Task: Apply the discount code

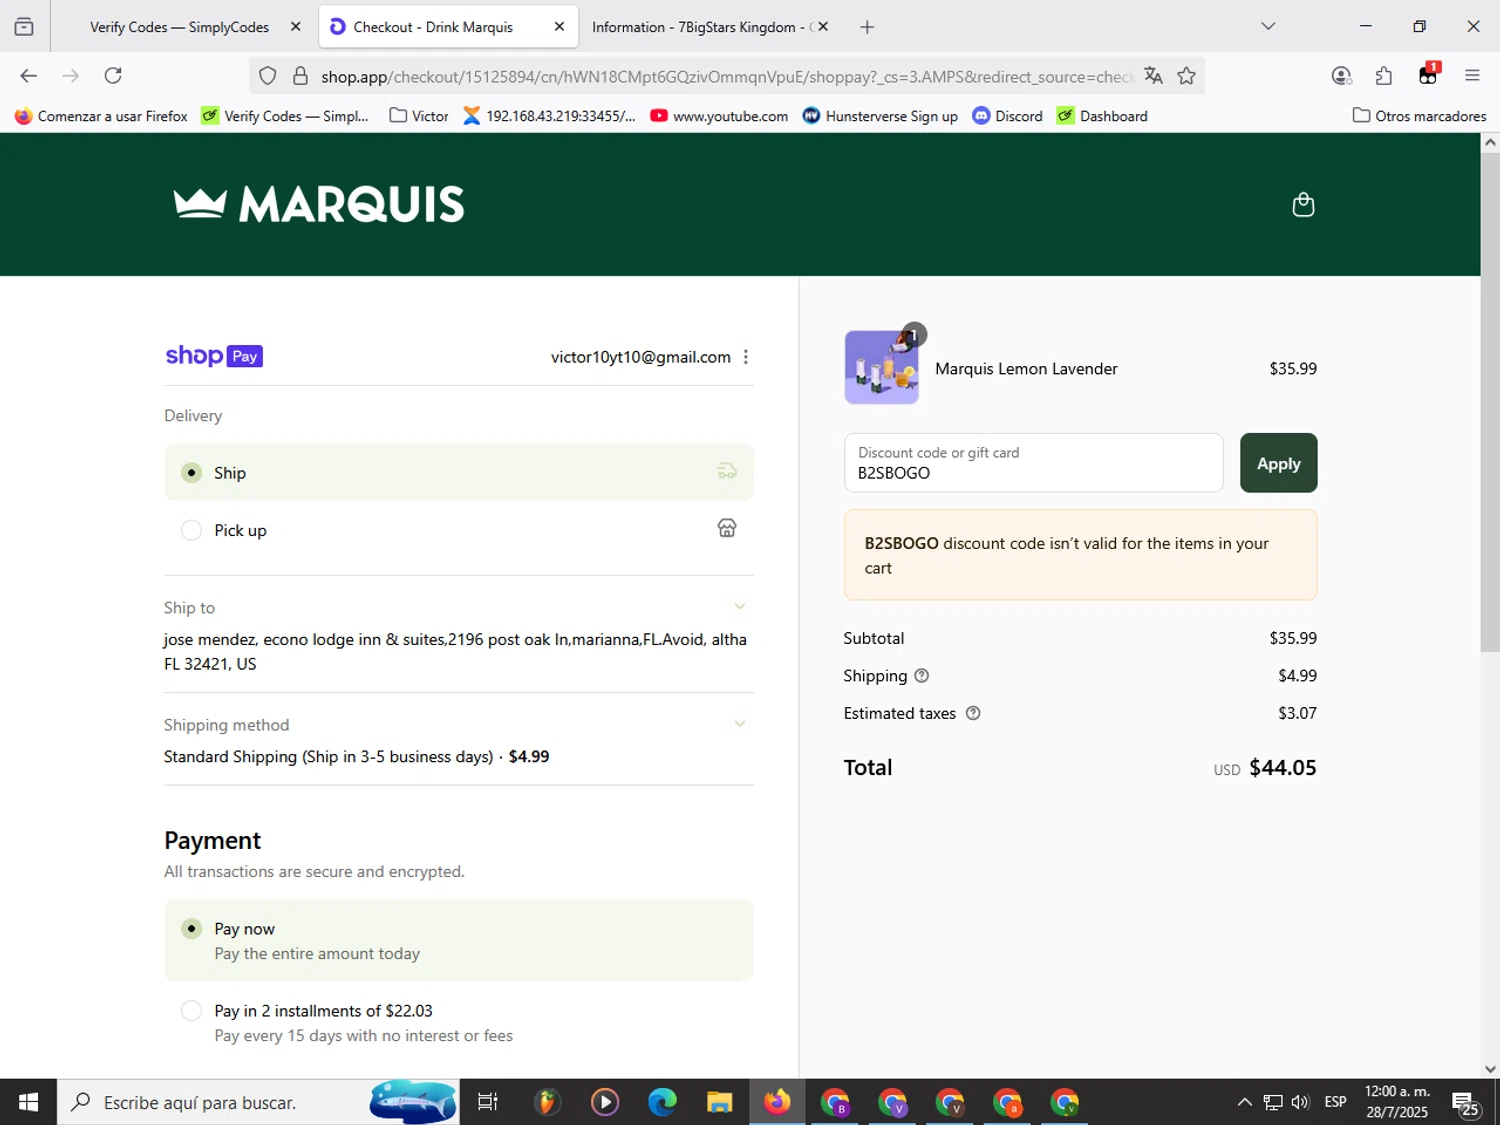Action: 1278,463
